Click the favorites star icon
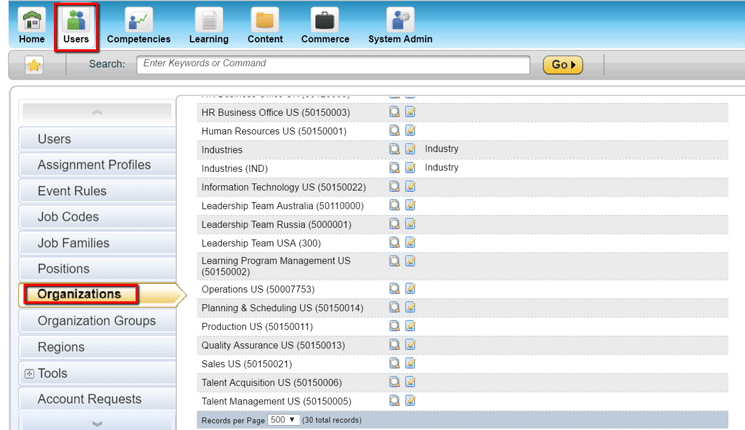745x430 pixels. click(34, 66)
